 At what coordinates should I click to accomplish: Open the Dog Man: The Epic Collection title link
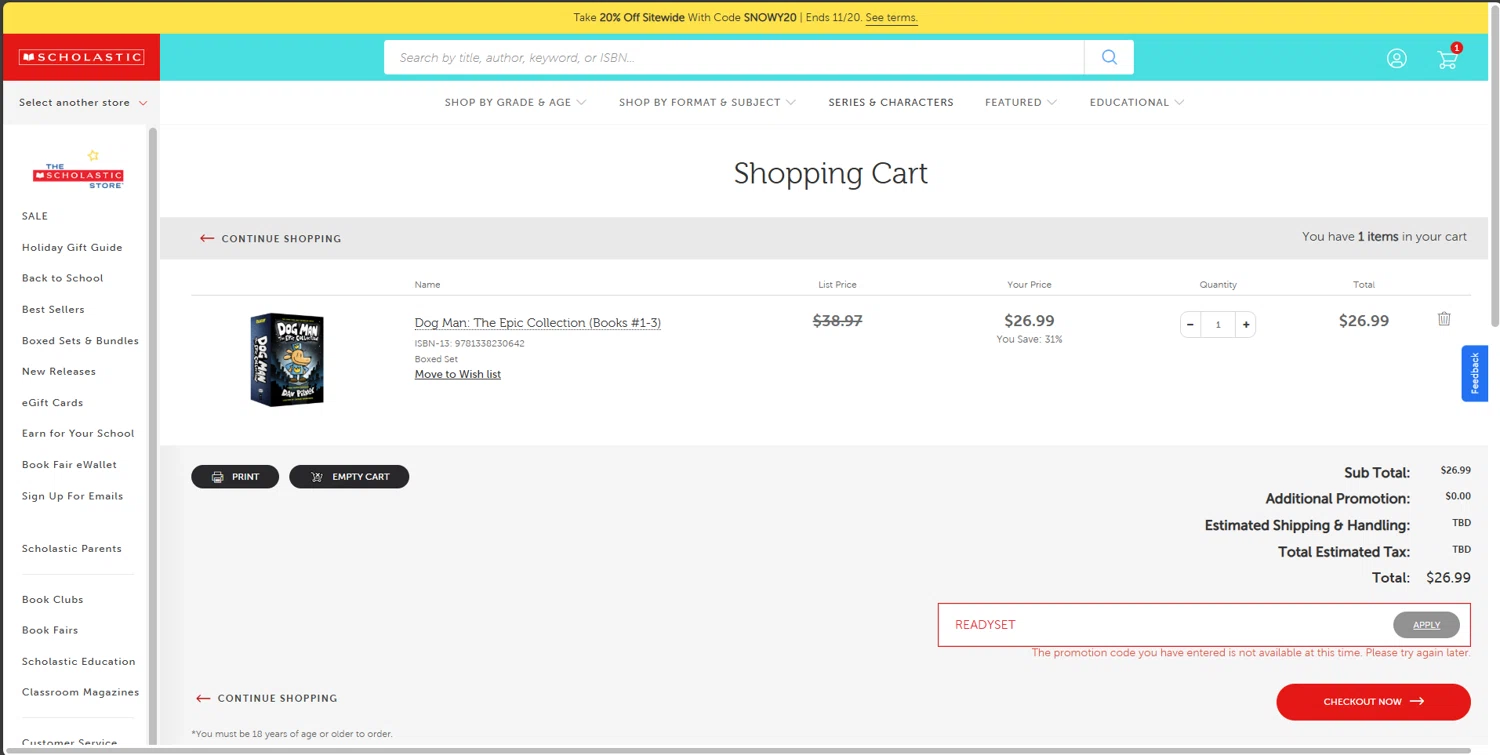[538, 322]
